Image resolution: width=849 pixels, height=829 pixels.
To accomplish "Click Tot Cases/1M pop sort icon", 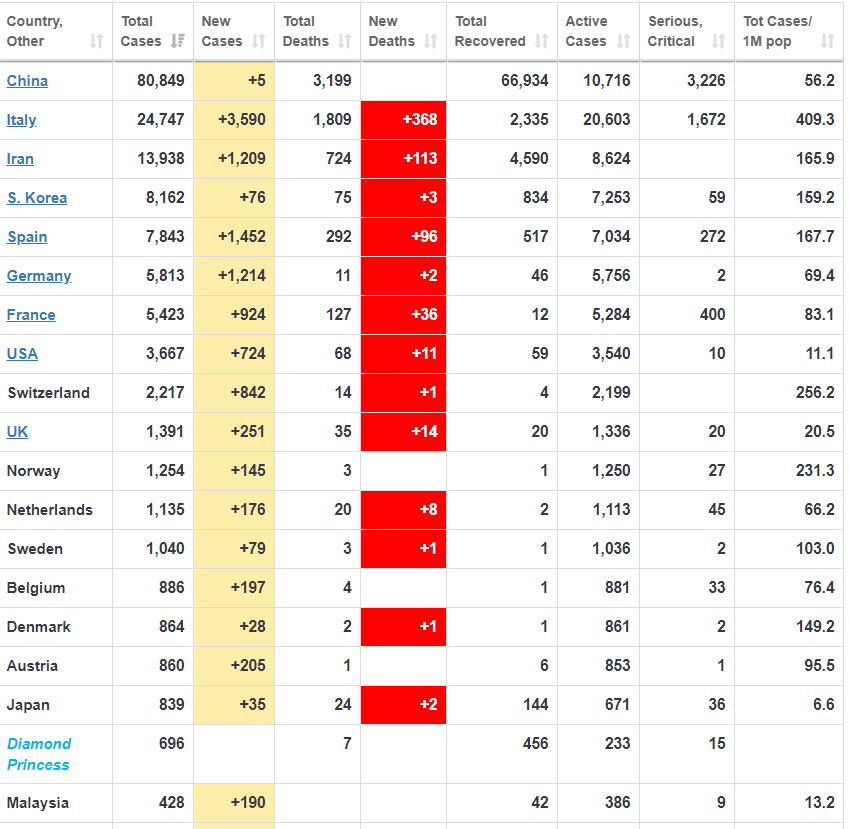I will (827, 41).
